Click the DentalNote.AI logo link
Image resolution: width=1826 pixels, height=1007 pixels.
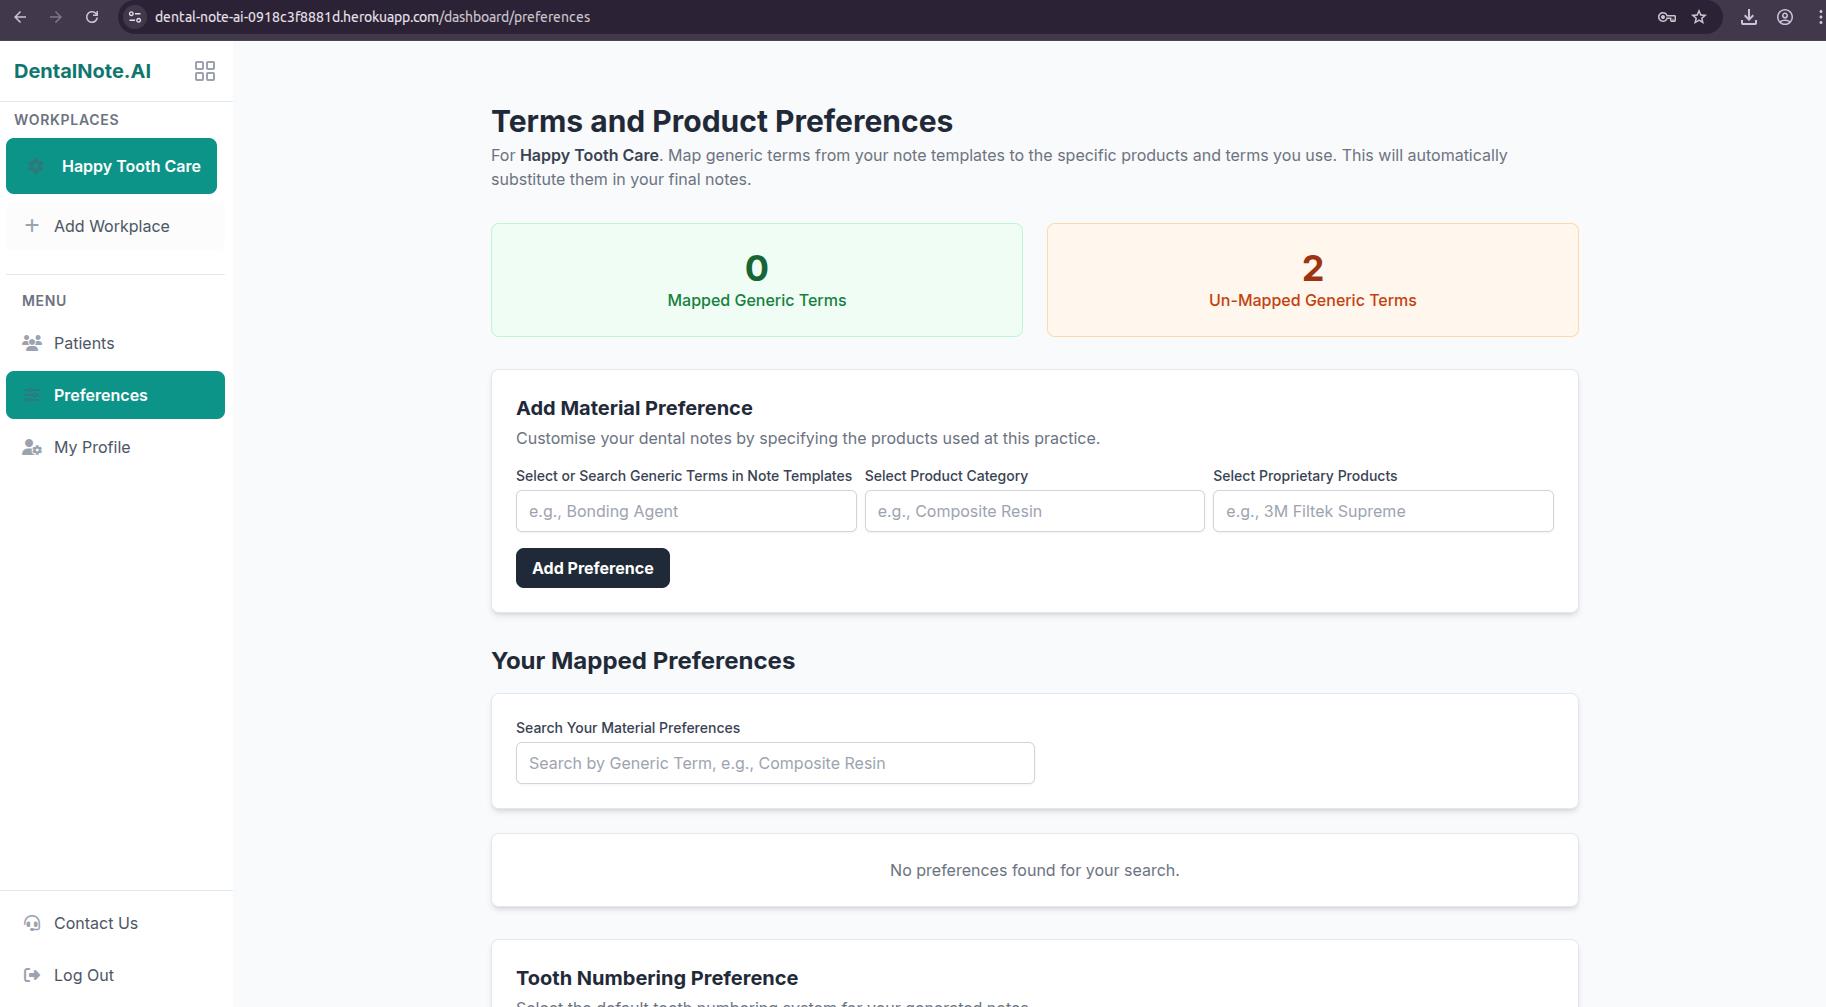tap(83, 71)
